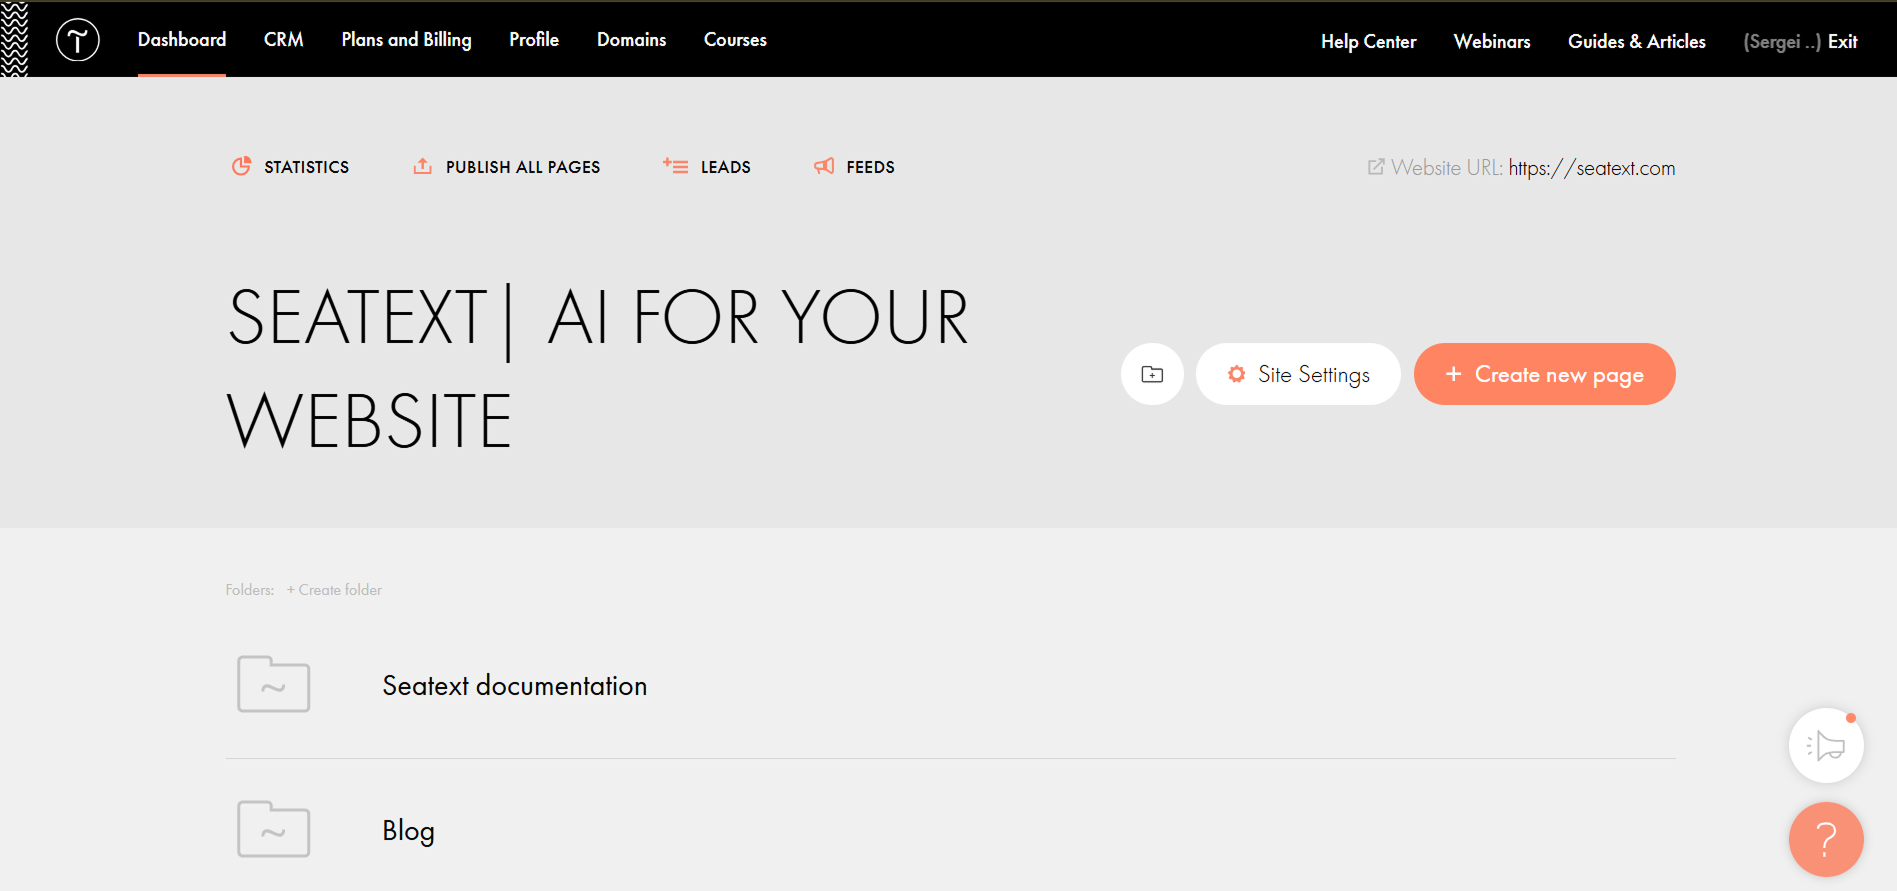
Task: Open the Domains menu item
Action: 632,40
